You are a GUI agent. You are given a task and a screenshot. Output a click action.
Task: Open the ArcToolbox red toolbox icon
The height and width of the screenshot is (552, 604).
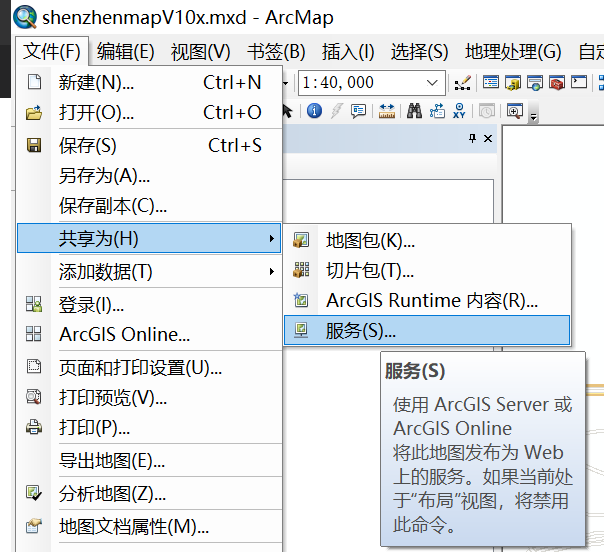[x=557, y=82]
